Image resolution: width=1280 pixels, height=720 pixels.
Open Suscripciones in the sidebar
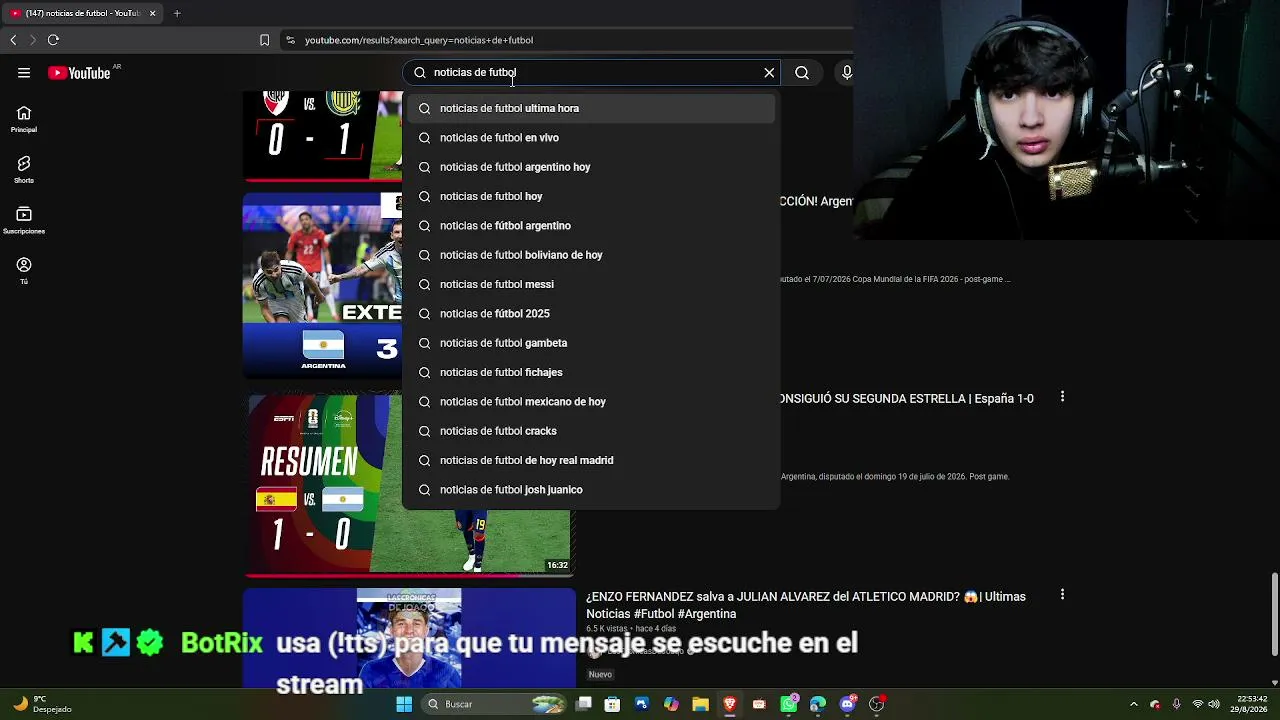(24, 220)
